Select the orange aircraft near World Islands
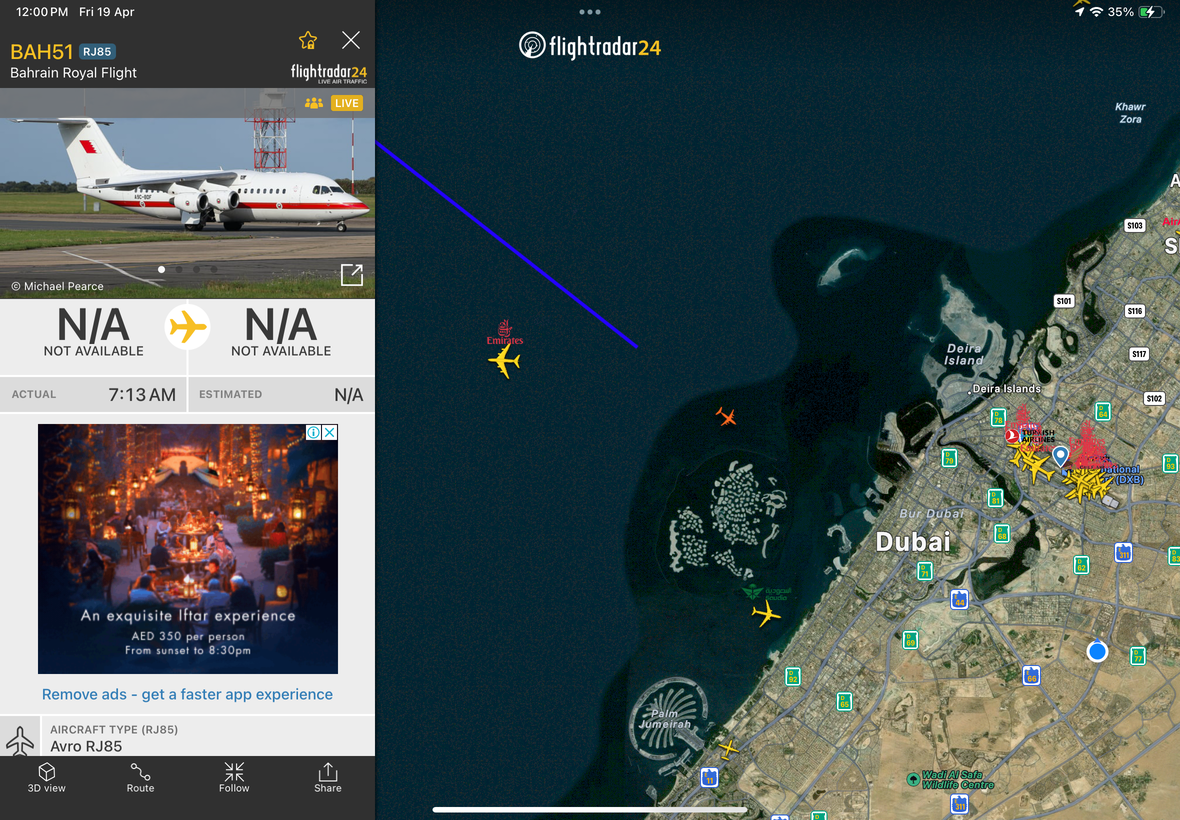Viewport: 1180px width, 820px height. point(725,416)
